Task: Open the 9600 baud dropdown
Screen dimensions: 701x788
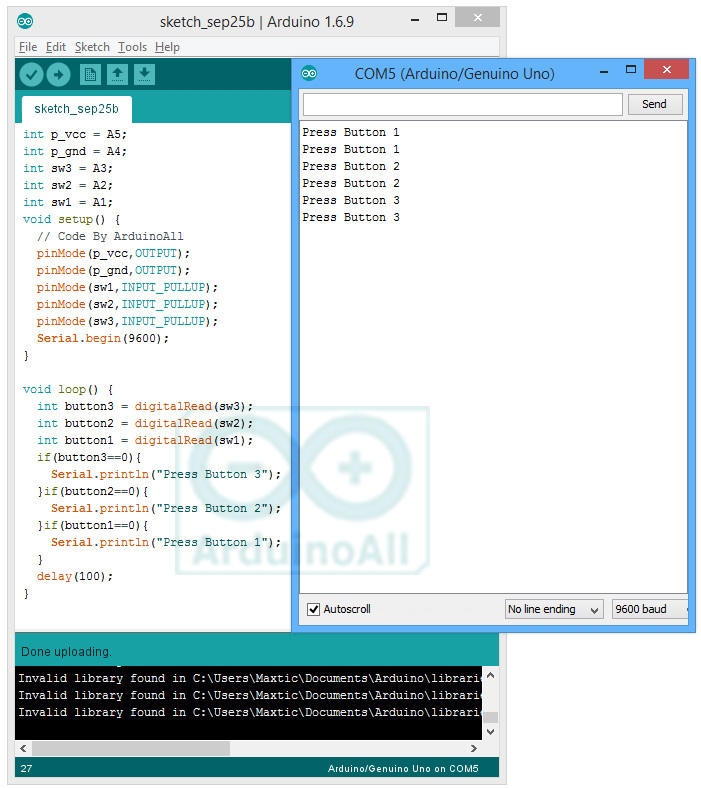Action: (650, 609)
